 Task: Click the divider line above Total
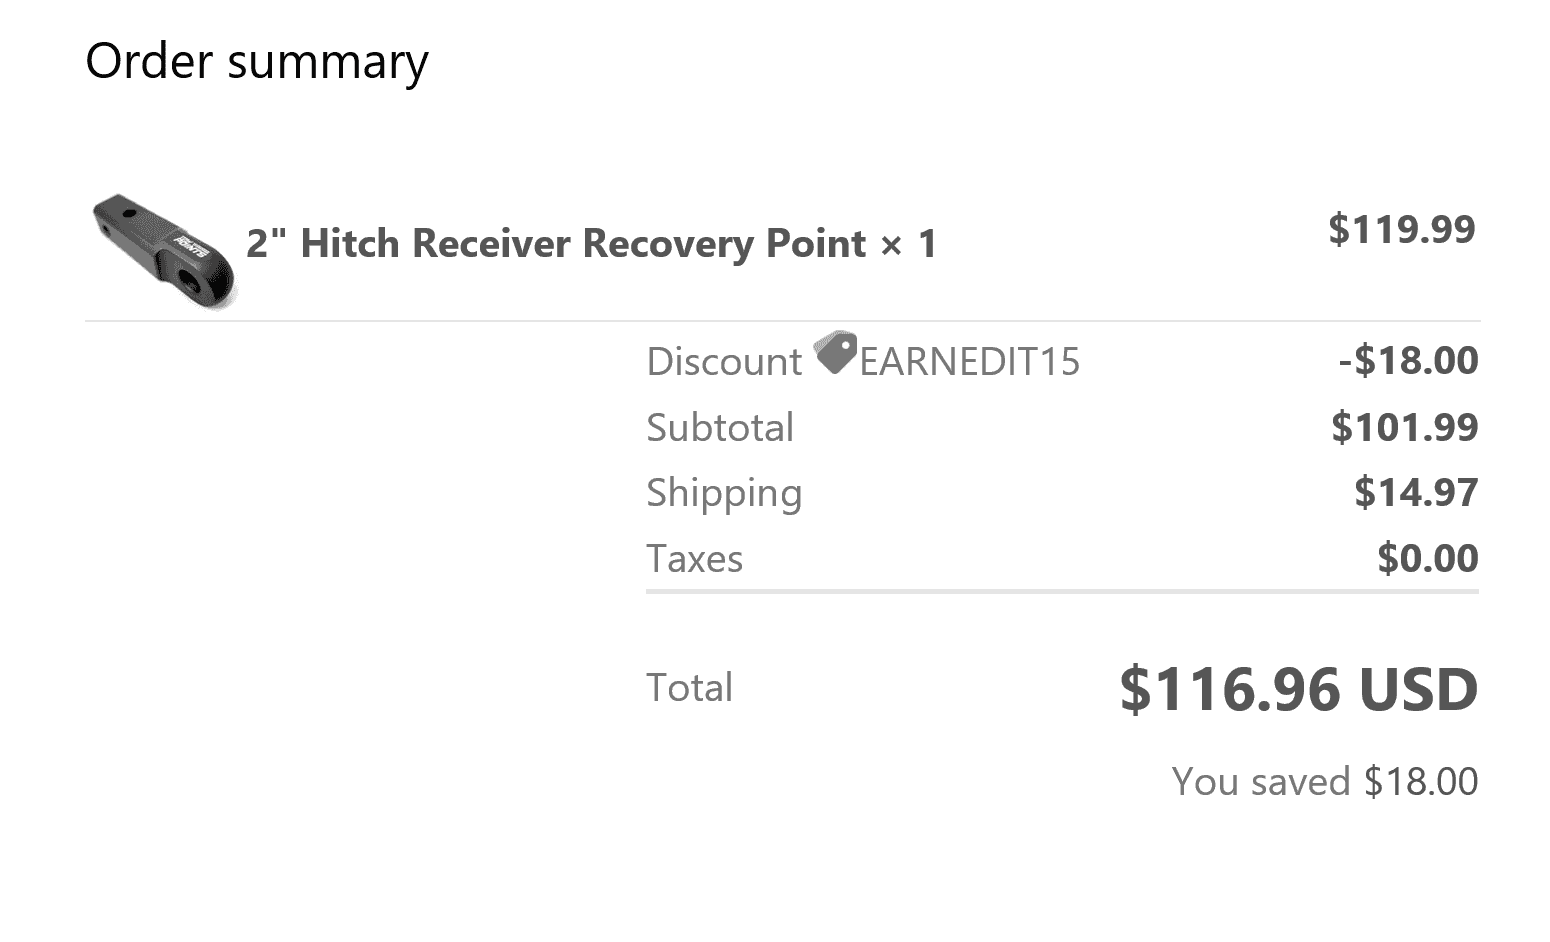[1062, 592]
